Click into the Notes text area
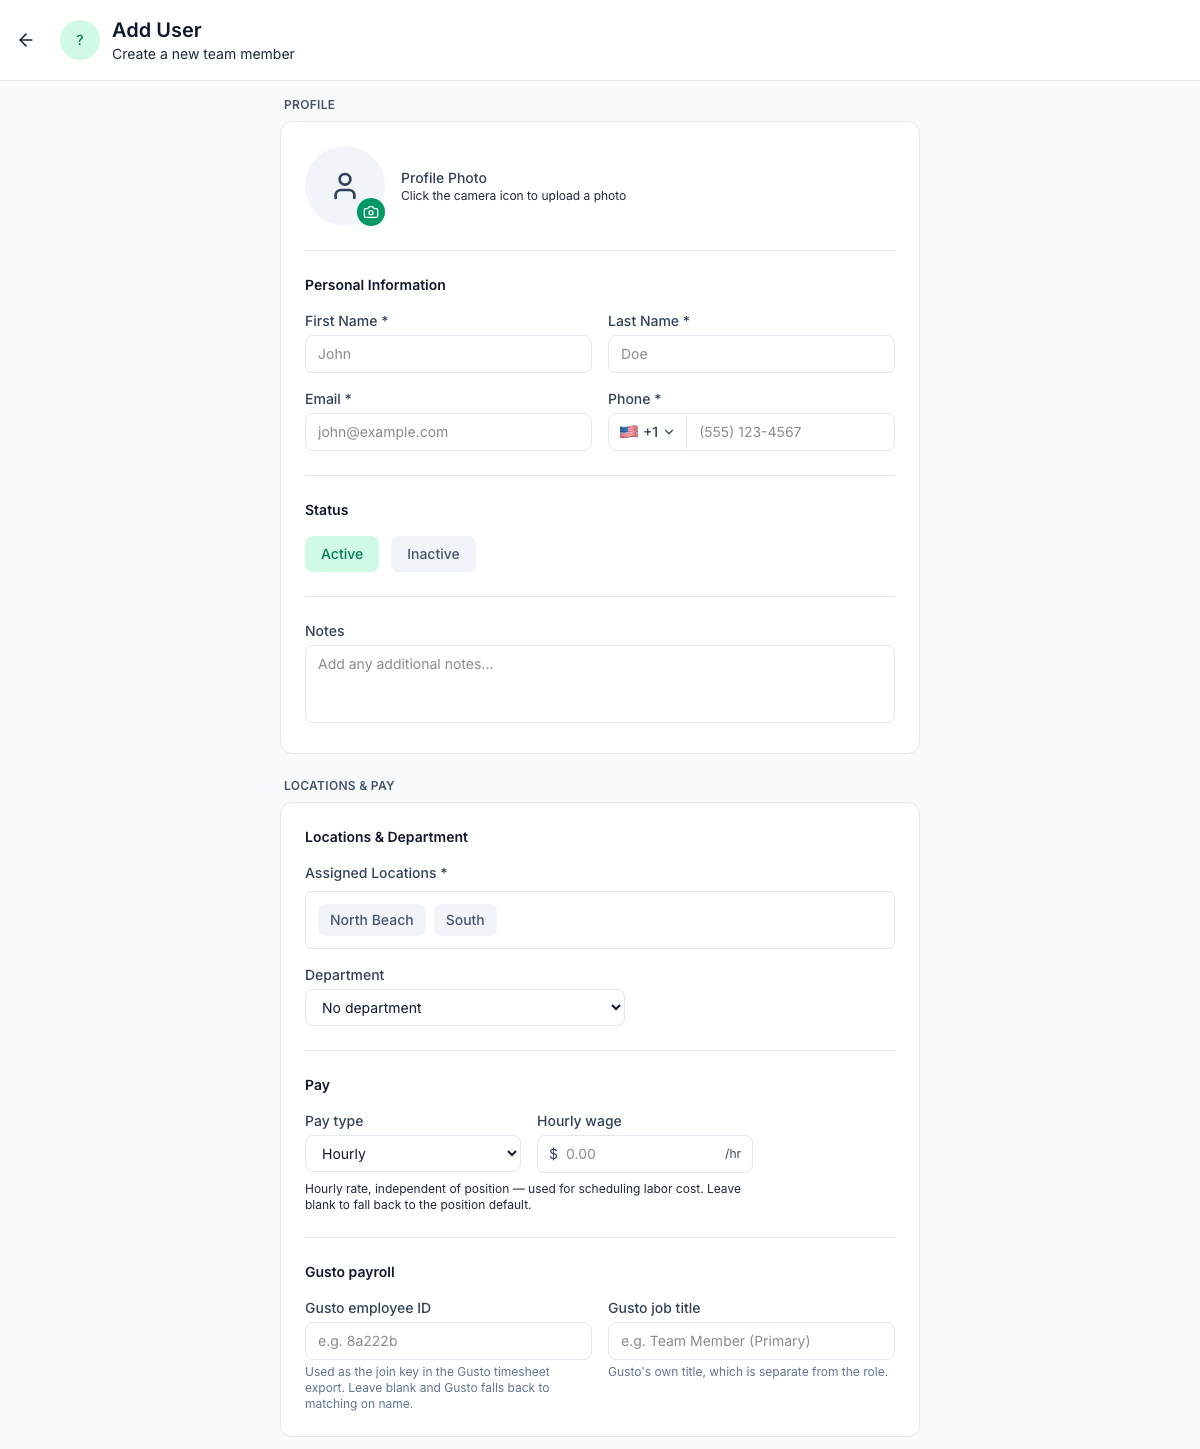The width and height of the screenshot is (1200, 1449). 600,684
